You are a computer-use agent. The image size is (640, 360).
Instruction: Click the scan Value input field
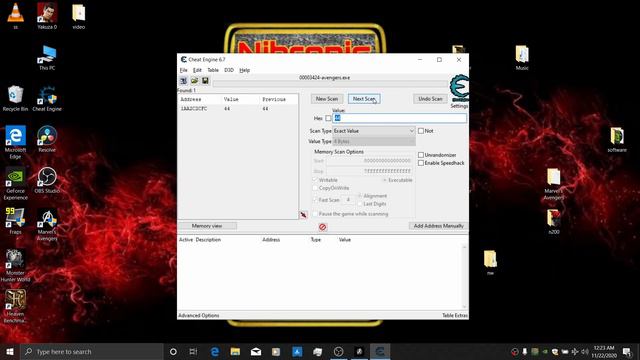coord(400,118)
